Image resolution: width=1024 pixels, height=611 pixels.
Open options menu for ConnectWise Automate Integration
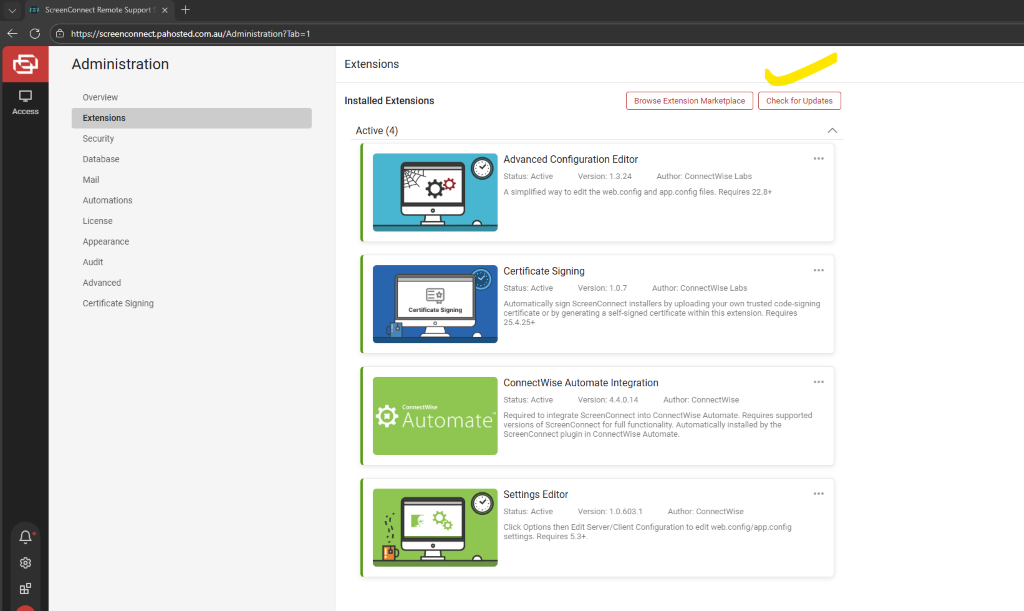coord(818,382)
